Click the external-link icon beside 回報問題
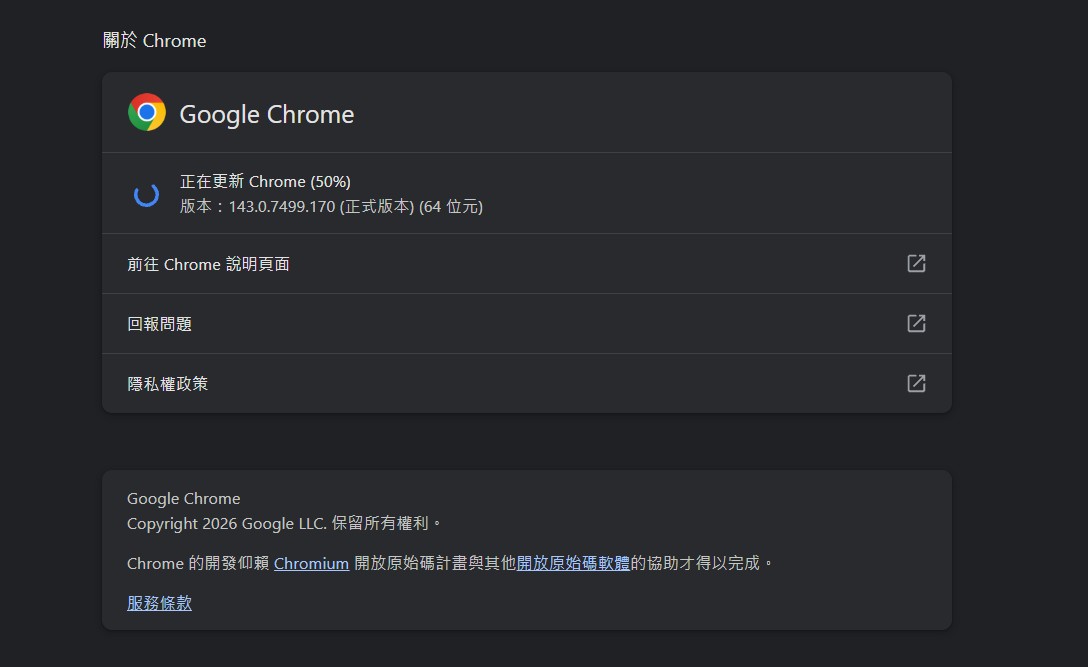The image size is (1088, 667). pyautogui.click(x=915, y=323)
